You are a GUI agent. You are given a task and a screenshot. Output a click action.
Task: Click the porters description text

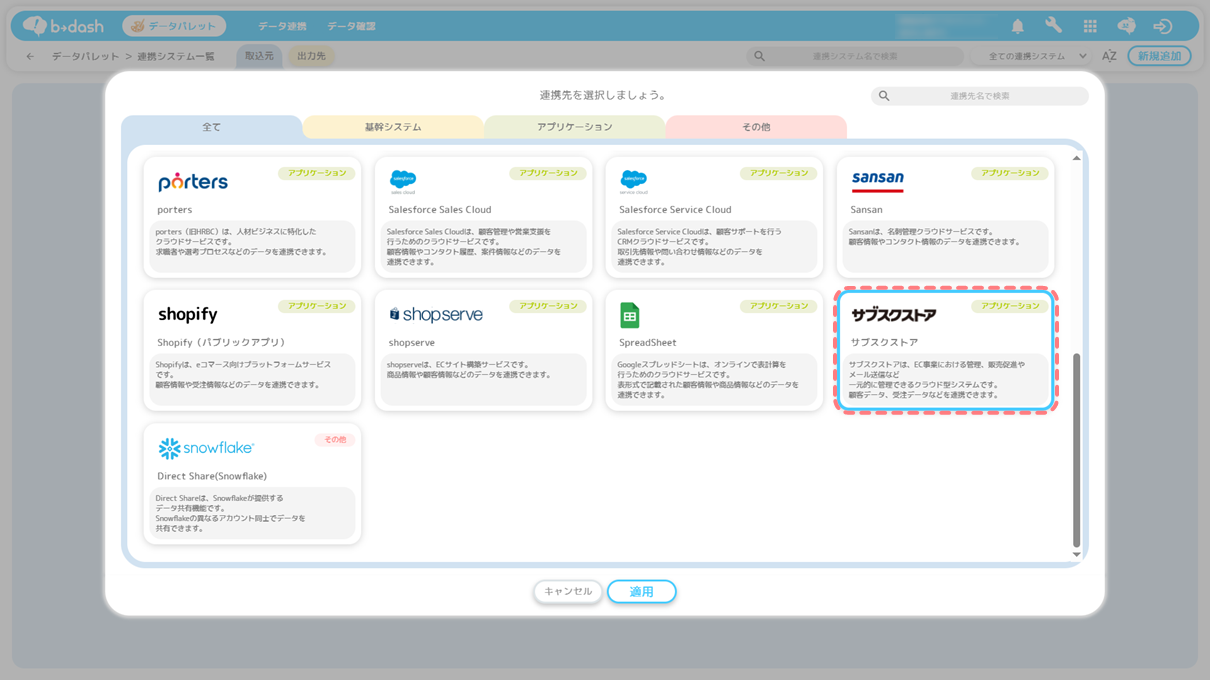tap(243, 242)
